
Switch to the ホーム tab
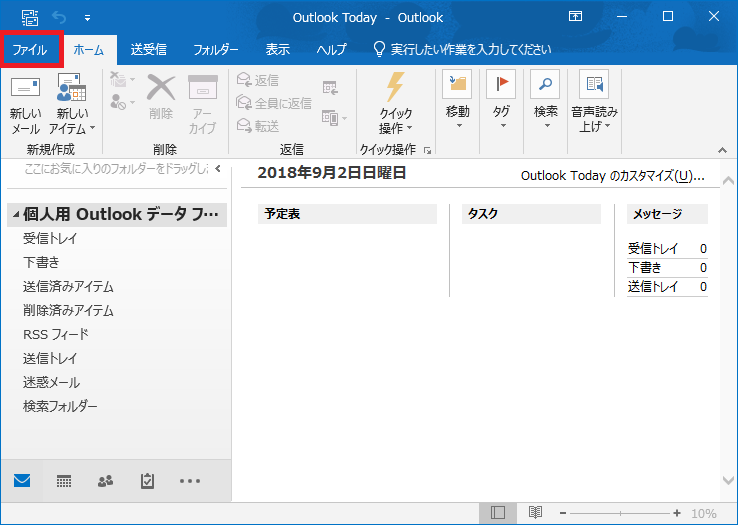(89, 49)
